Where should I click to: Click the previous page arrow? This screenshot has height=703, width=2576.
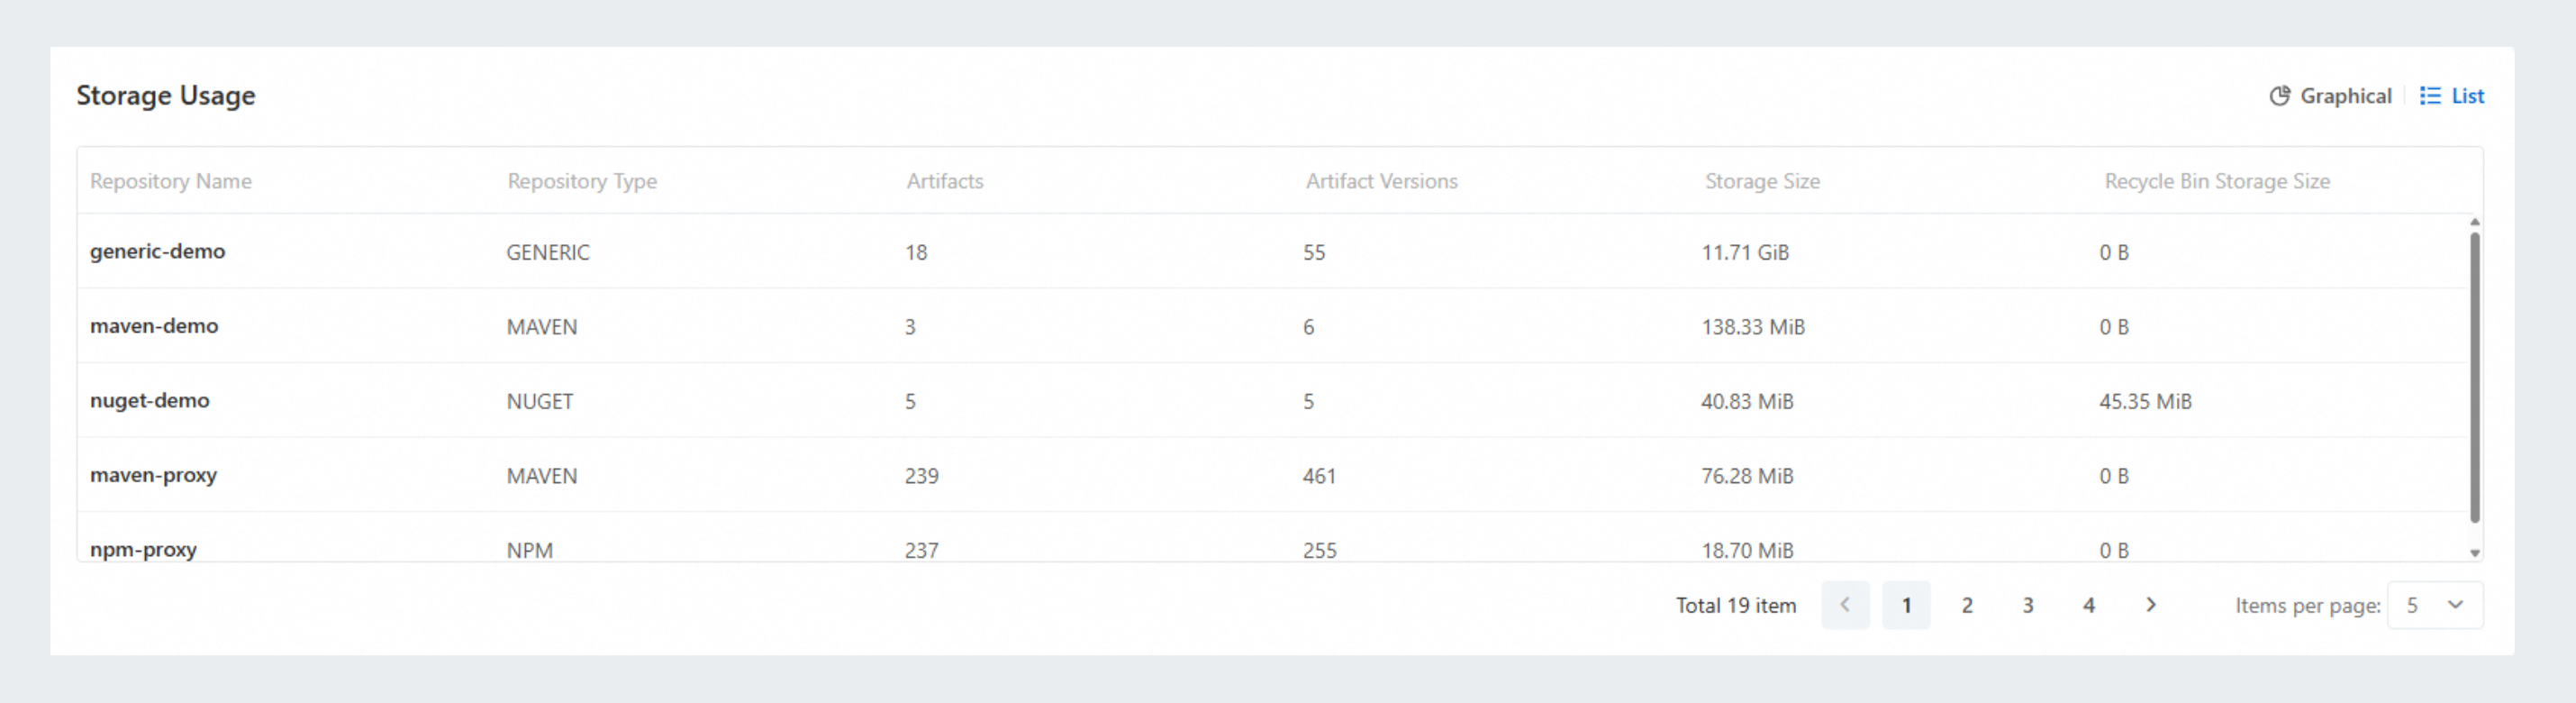tap(1845, 605)
